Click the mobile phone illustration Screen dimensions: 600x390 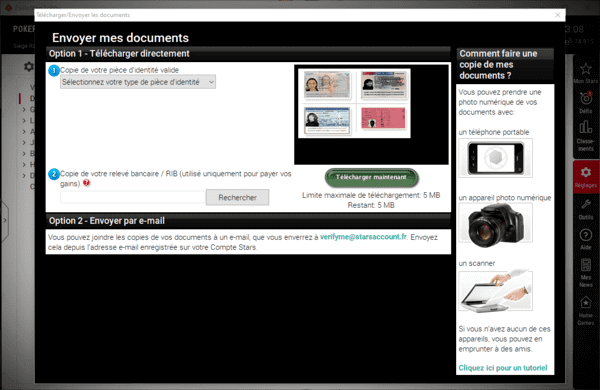496,158
